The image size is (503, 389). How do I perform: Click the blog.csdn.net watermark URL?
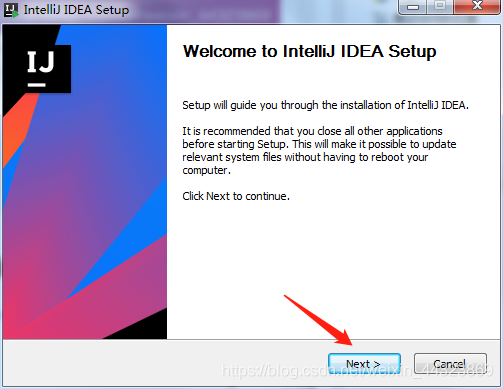(357, 370)
